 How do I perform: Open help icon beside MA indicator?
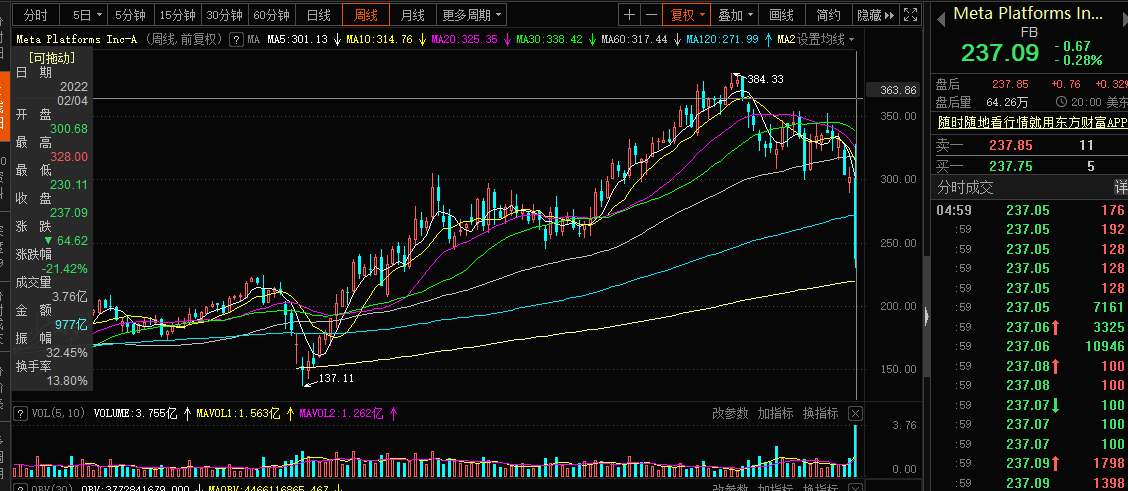click(235, 40)
